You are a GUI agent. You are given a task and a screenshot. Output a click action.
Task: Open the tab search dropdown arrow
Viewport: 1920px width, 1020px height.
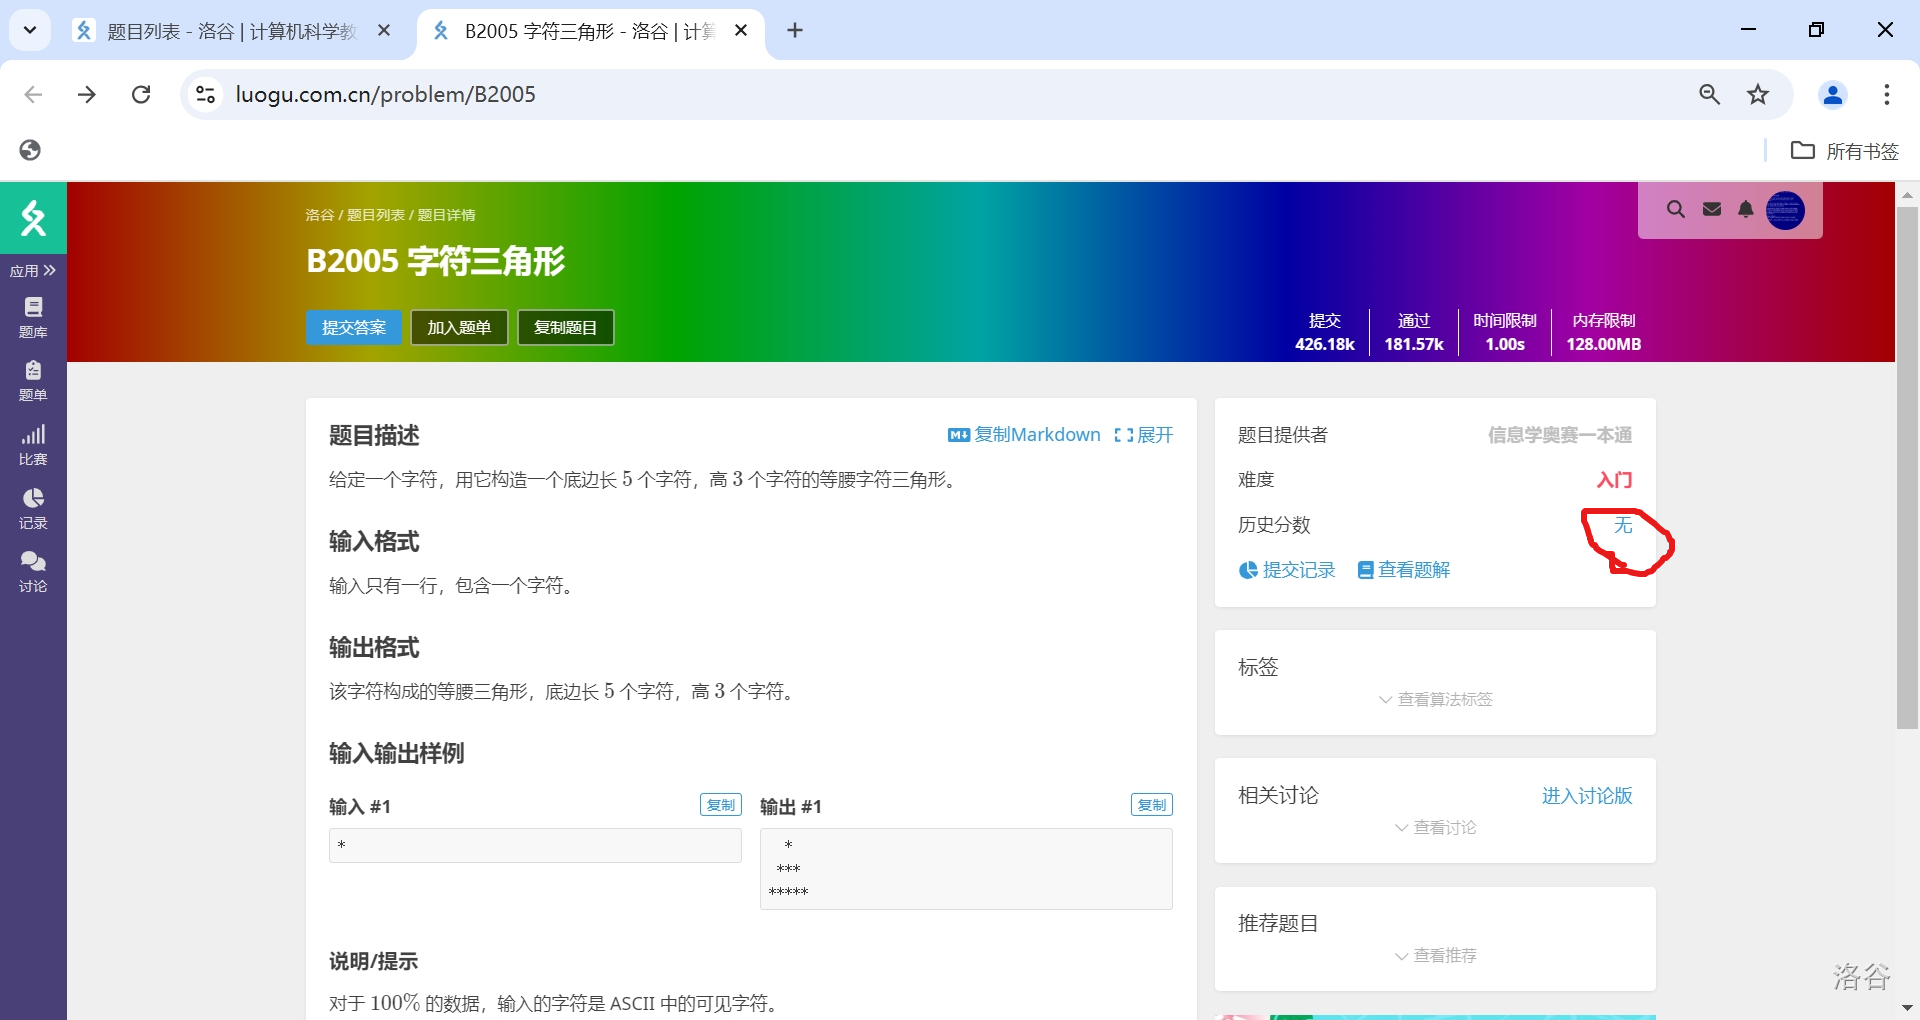point(30,30)
